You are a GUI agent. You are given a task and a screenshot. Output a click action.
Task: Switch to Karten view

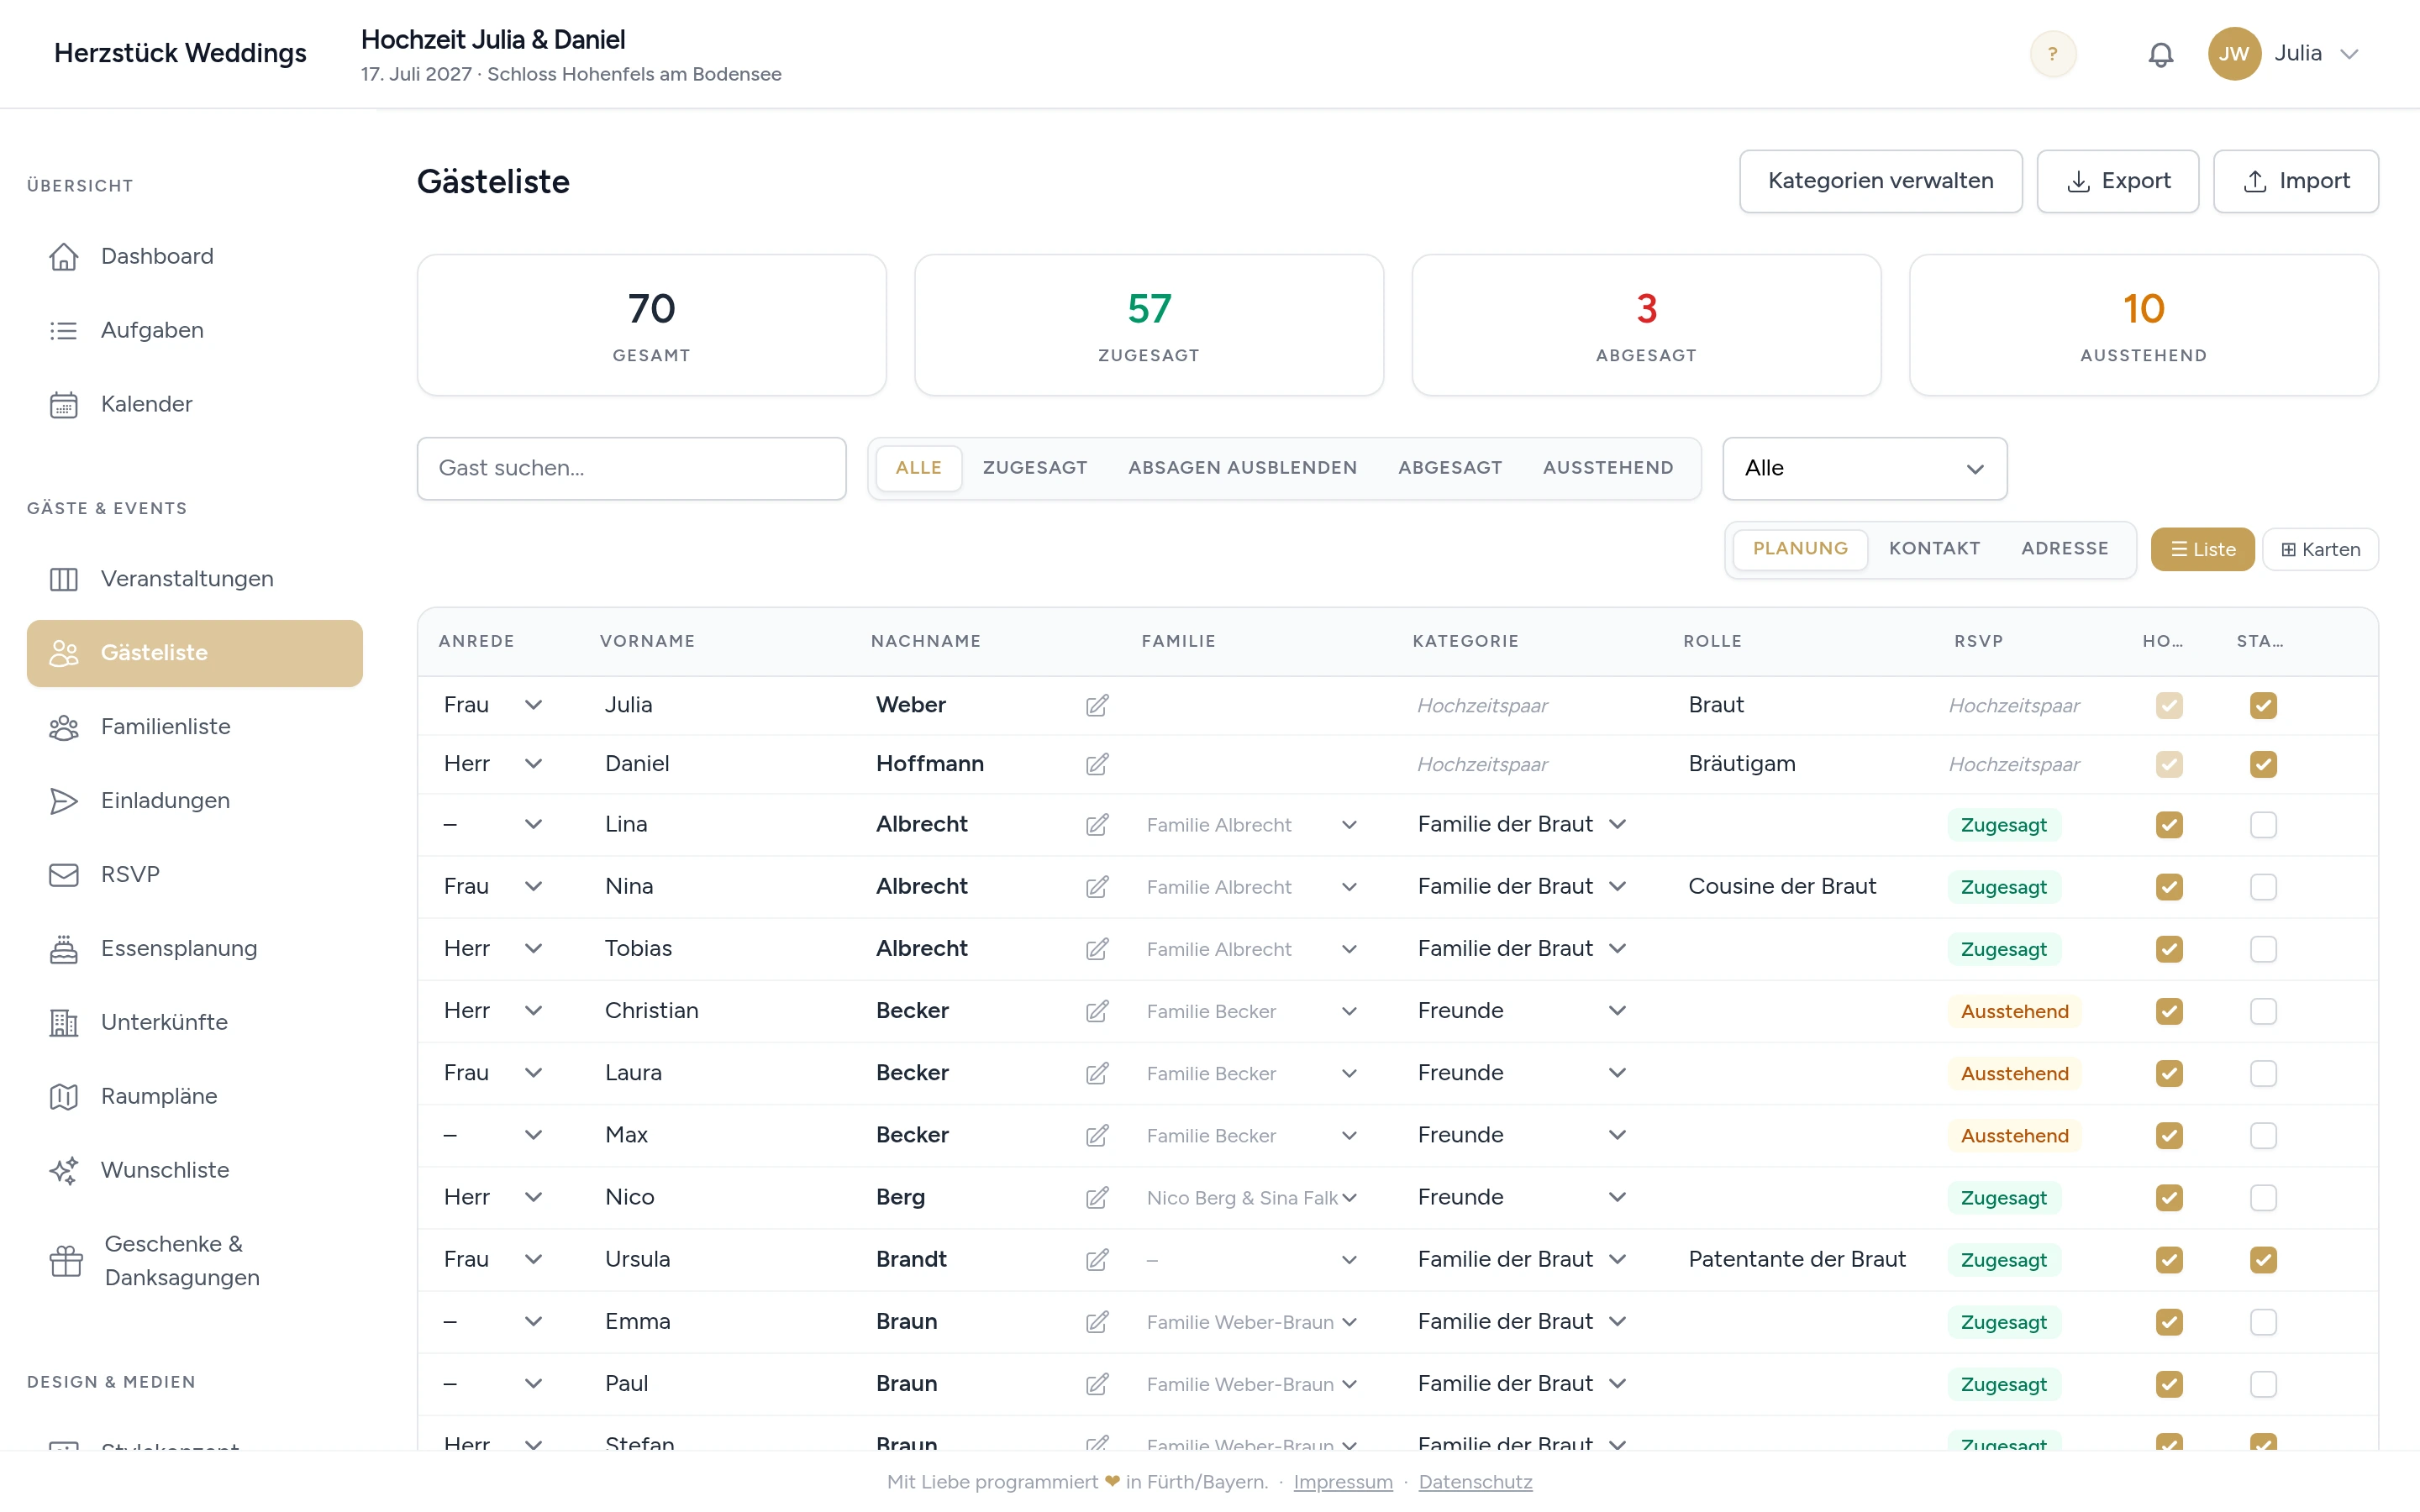pyautogui.click(x=2320, y=549)
